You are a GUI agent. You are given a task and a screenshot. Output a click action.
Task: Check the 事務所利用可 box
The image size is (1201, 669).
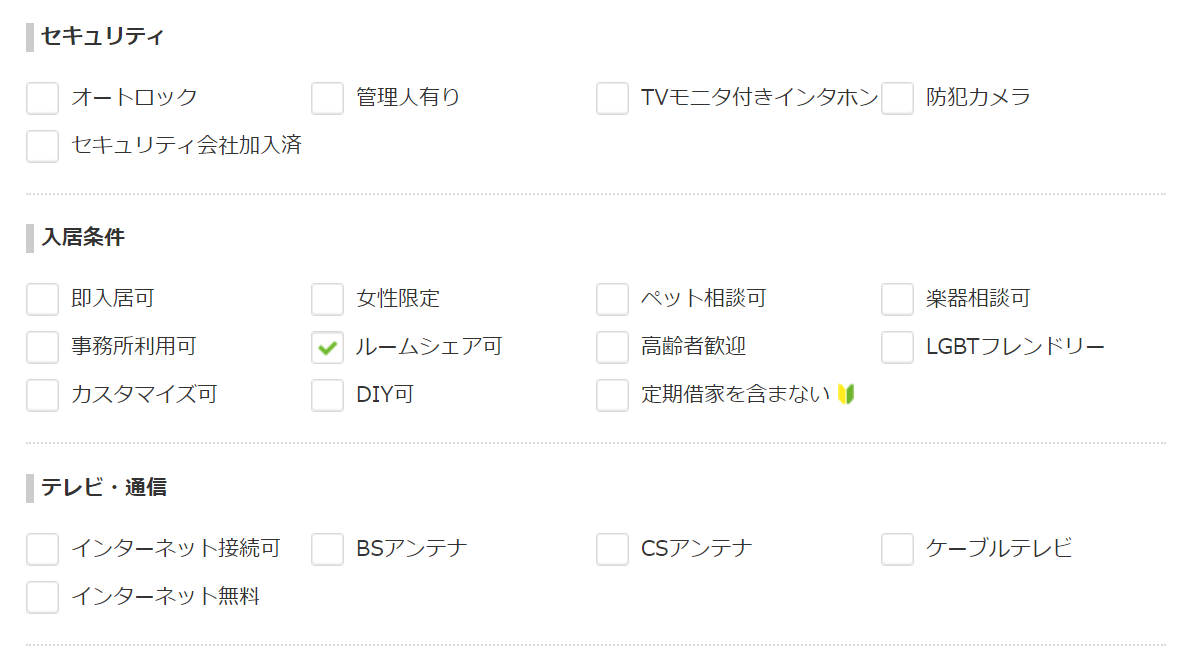tap(43, 347)
